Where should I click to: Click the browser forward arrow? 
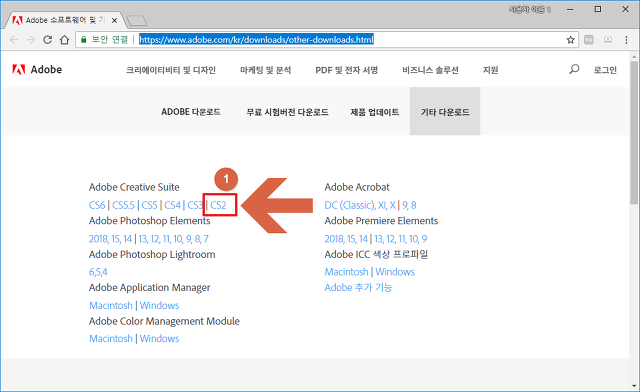[x=31, y=40]
